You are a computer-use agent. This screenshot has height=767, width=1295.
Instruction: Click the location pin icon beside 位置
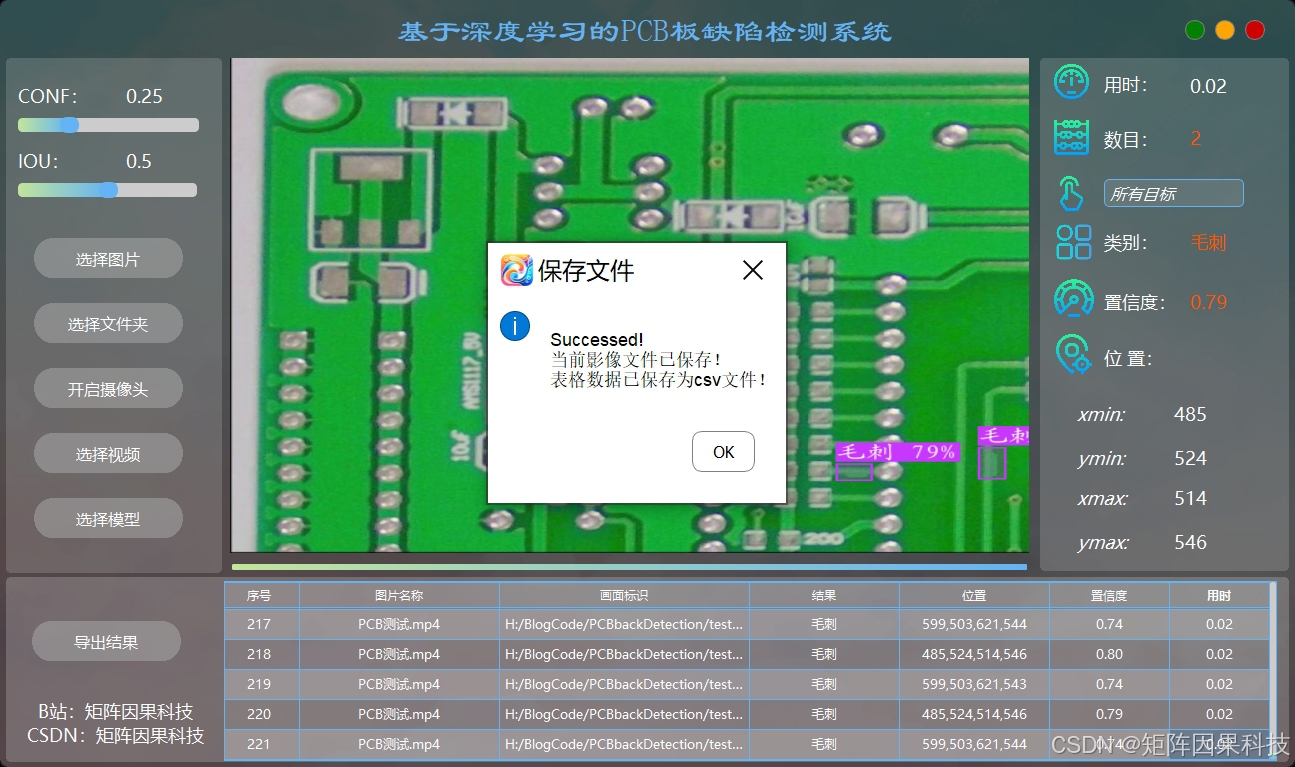(x=1073, y=355)
